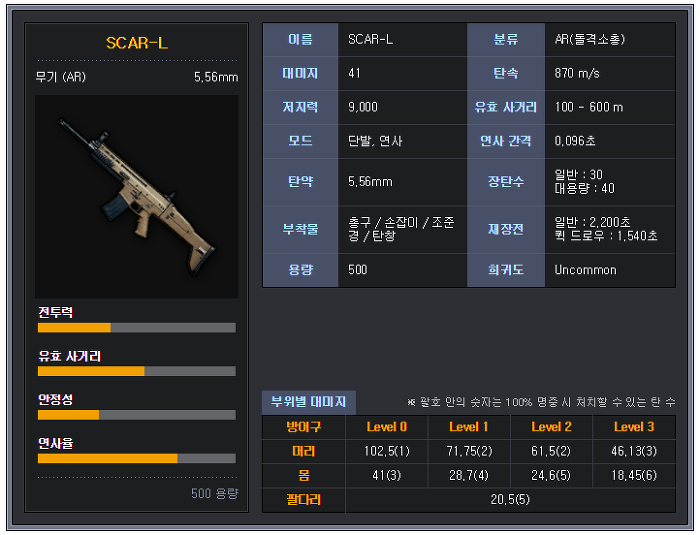Select the Level 3 column header
Viewport: 700px width, 535px height.
634,427
